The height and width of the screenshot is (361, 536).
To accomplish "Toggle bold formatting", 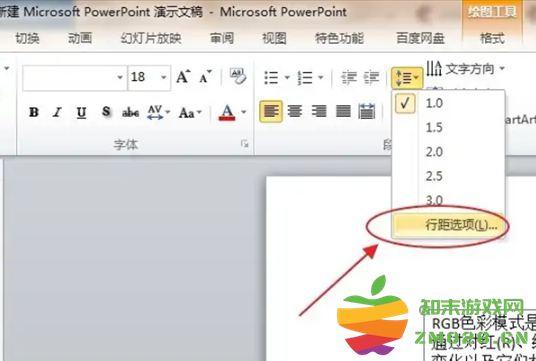I will [34, 112].
